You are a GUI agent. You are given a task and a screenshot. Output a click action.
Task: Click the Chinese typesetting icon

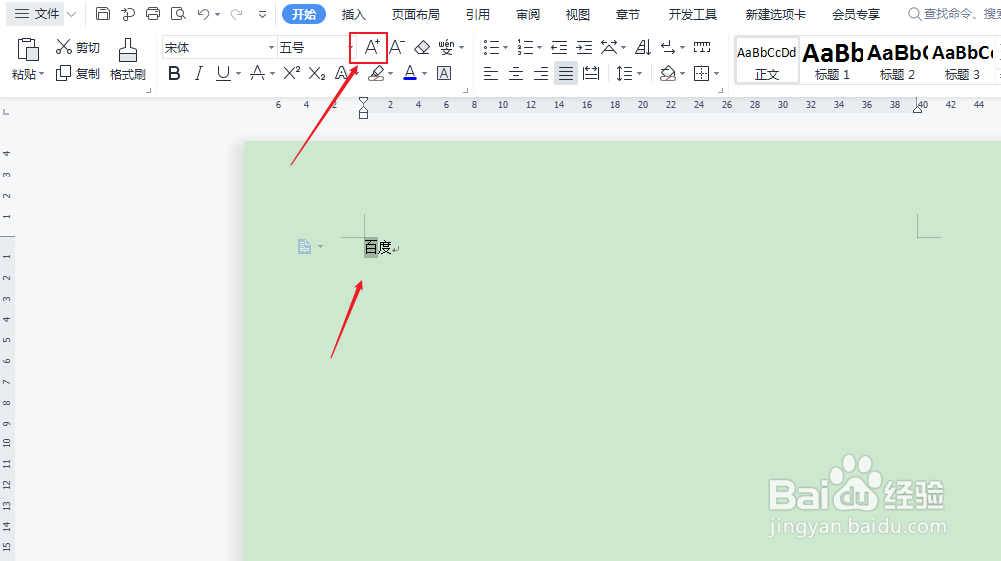[610, 47]
